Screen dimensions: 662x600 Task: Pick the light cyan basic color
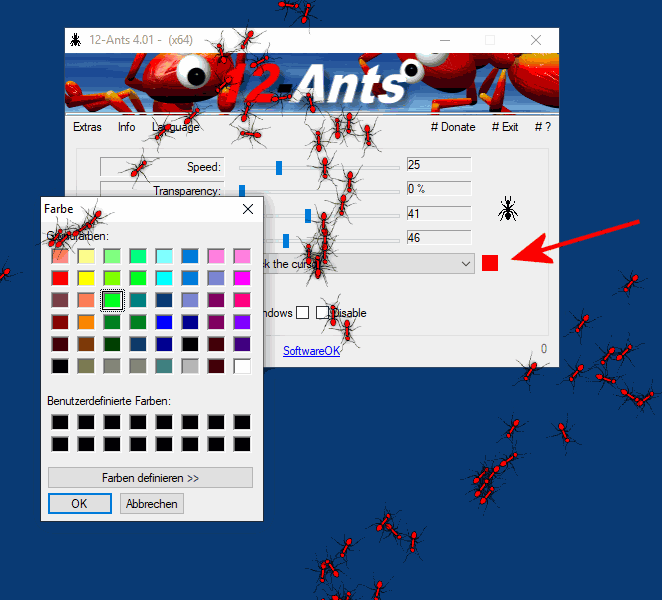point(164,256)
